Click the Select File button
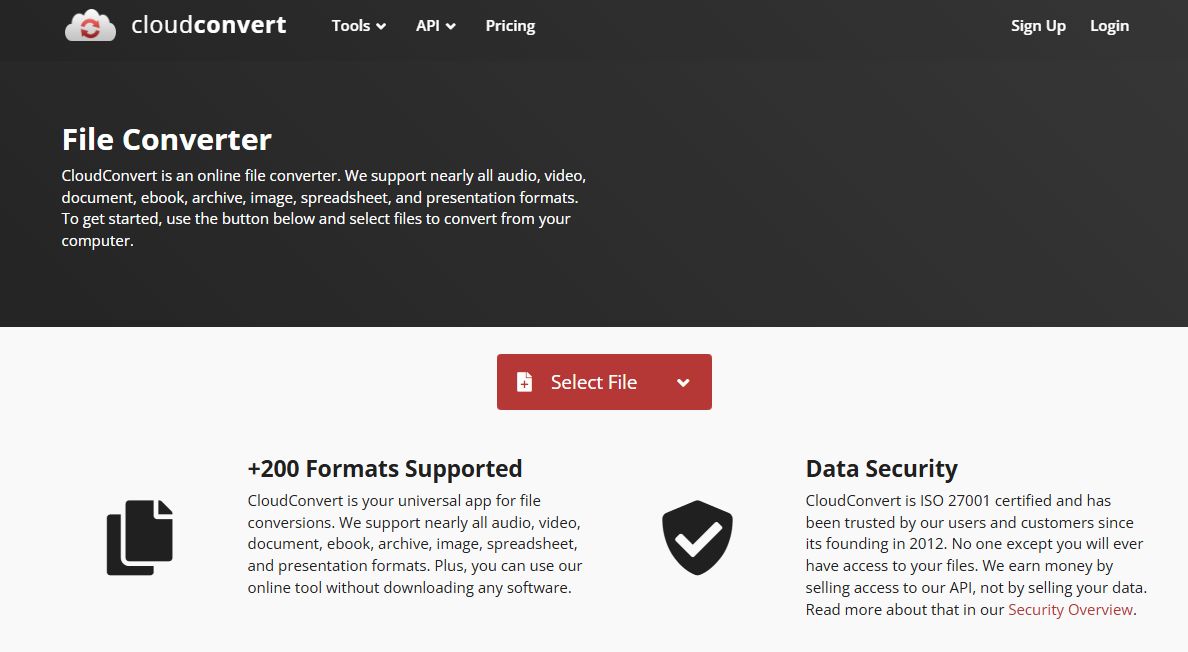The width and height of the screenshot is (1188, 652). point(604,382)
